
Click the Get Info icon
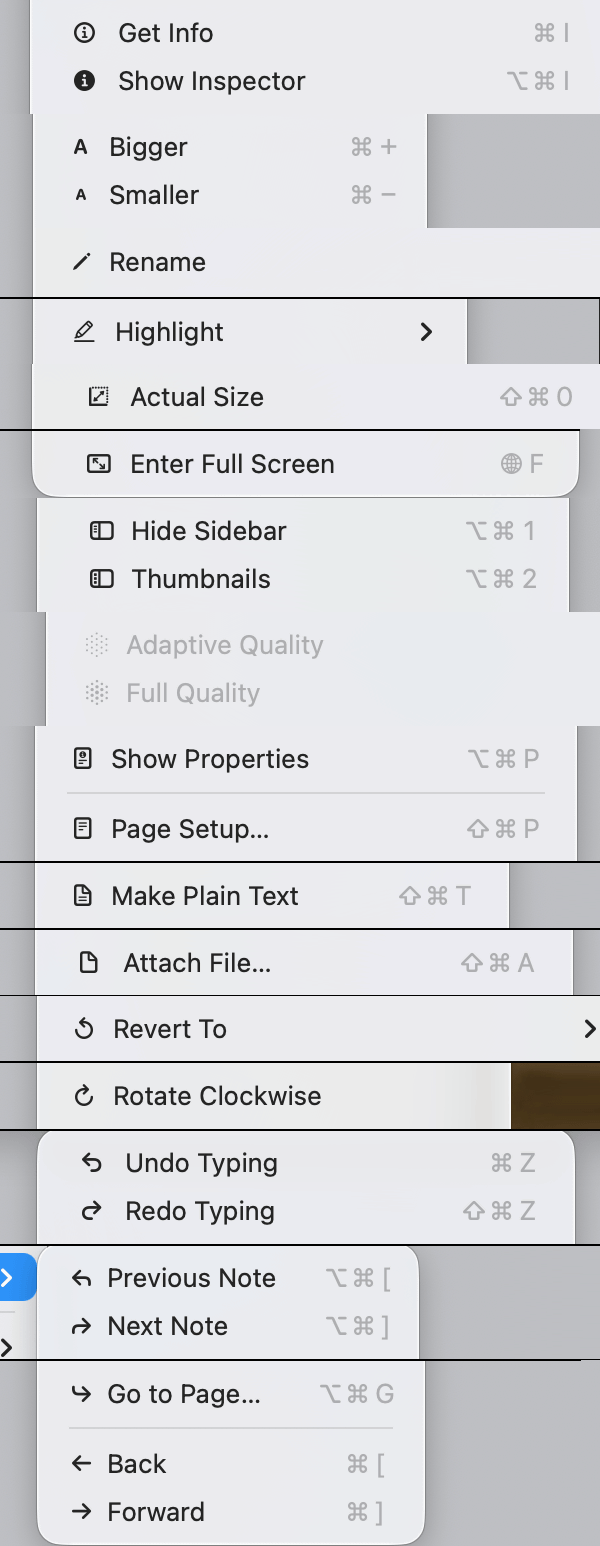(85, 33)
